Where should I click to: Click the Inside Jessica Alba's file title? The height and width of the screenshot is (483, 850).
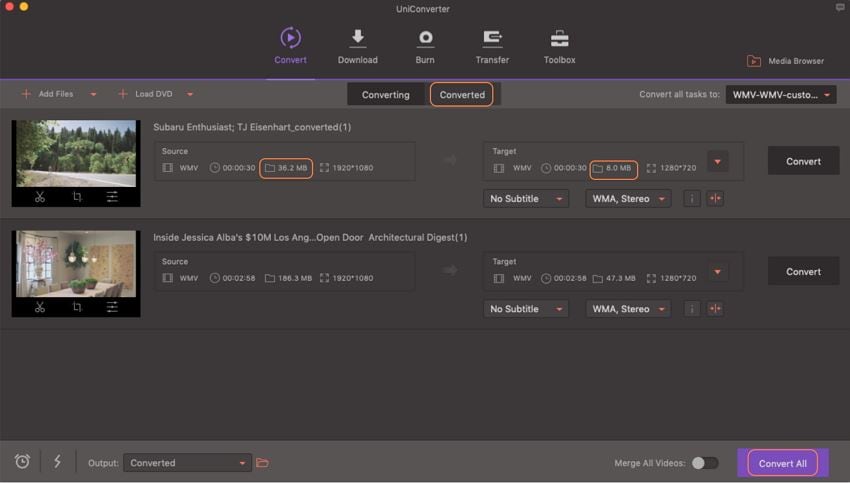pos(310,237)
